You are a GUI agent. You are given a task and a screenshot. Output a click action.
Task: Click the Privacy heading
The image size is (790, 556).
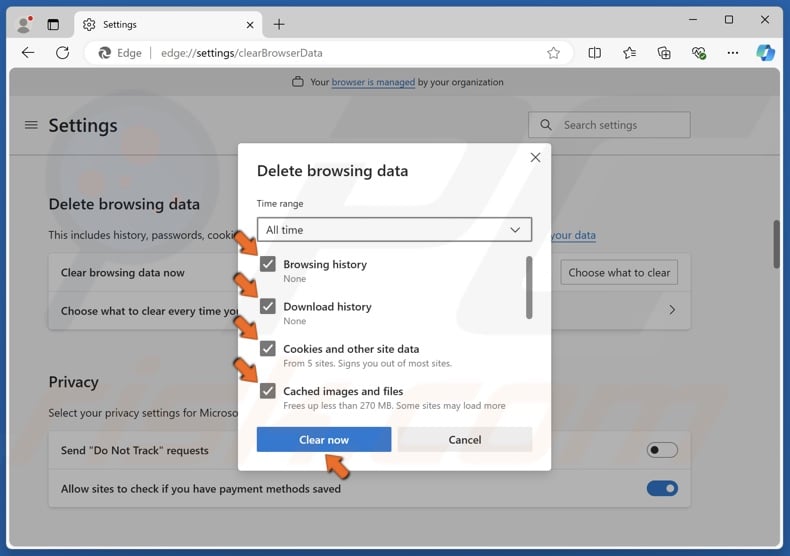pos(74,382)
